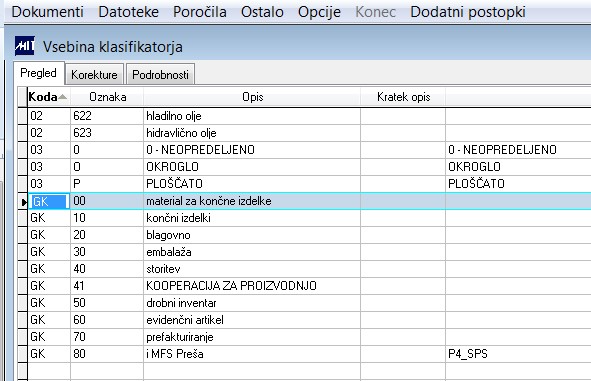Switch to the Pregled tab
591x381 pixels.
coord(39,73)
